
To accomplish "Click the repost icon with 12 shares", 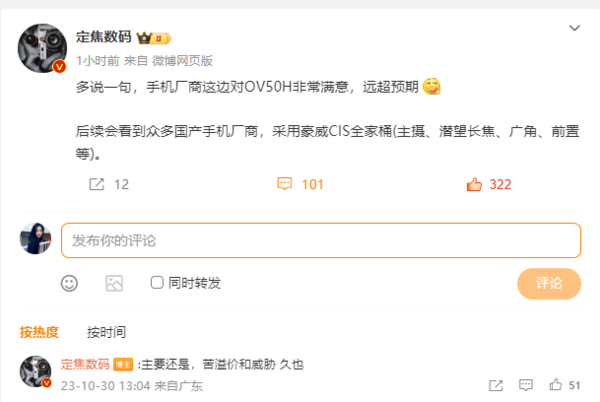I will click(96, 184).
